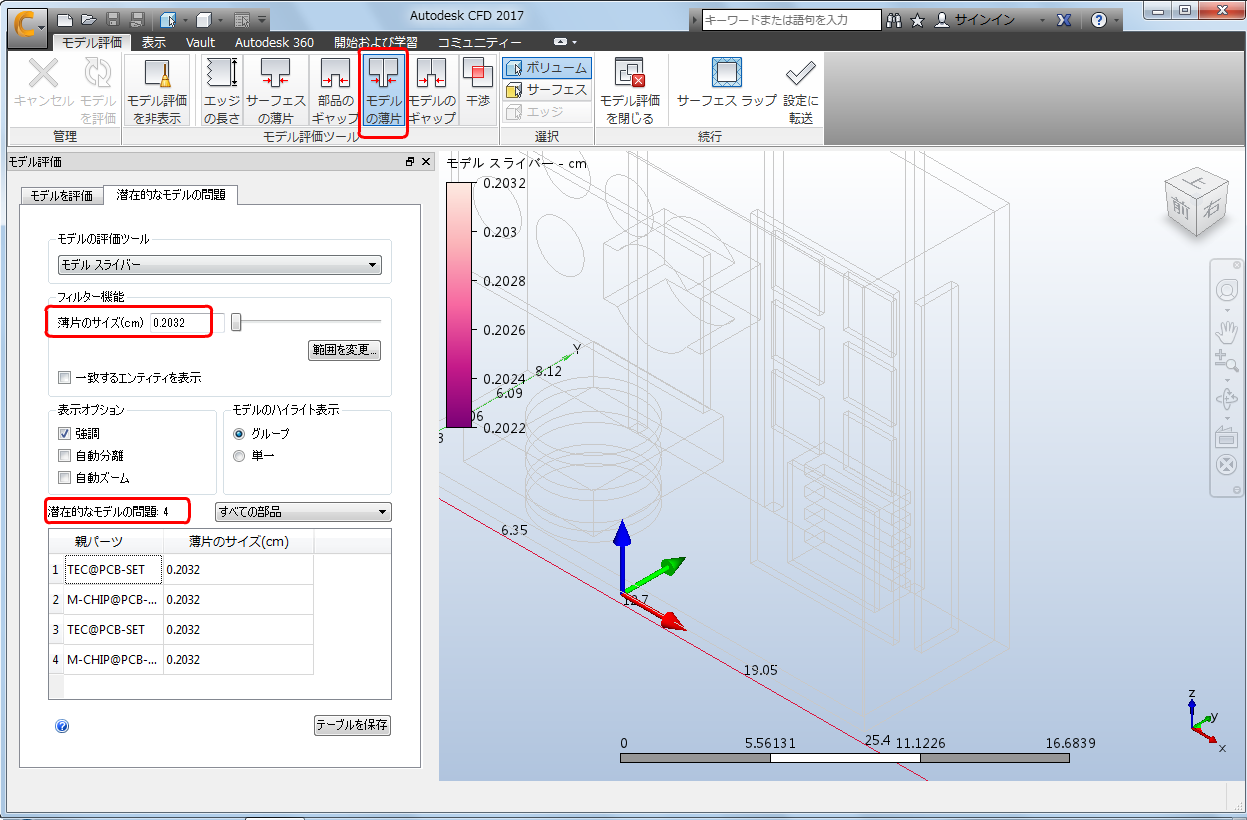Switch to the 表示 ribbon tab
Image resolution: width=1247 pixels, height=820 pixels.
tap(153, 42)
